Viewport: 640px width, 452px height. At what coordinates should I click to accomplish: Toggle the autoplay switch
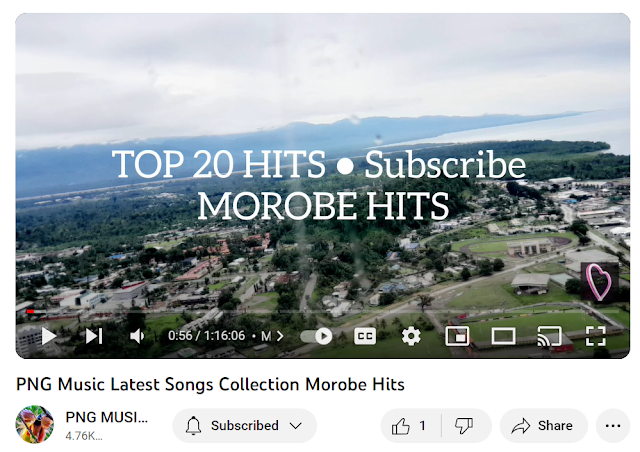pyautogui.click(x=316, y=336)
